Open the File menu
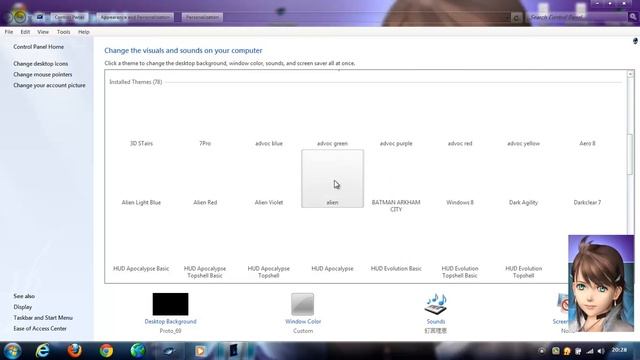The width and height of the screenshot is (640, 360). [9, 32]
